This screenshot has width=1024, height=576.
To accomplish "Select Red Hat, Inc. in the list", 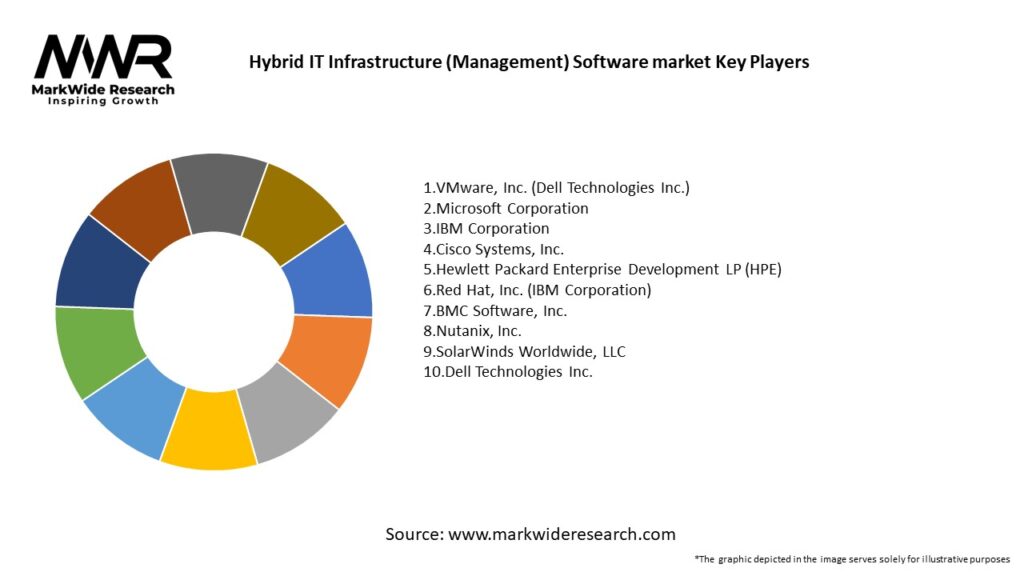I will click(537, 290).
